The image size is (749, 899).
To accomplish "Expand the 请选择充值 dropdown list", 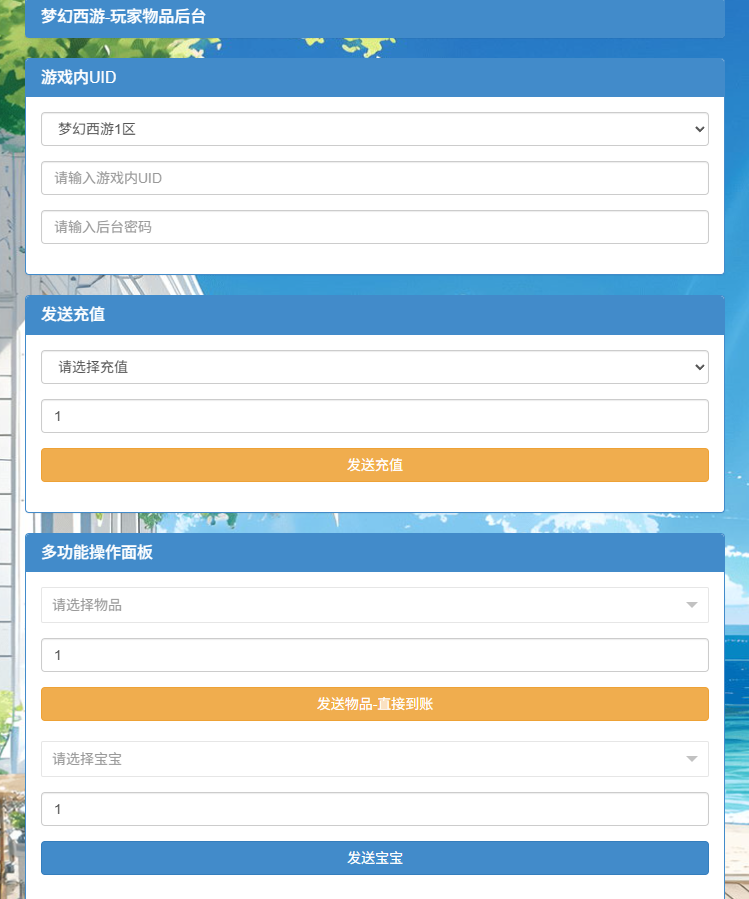I will [374, 367].
